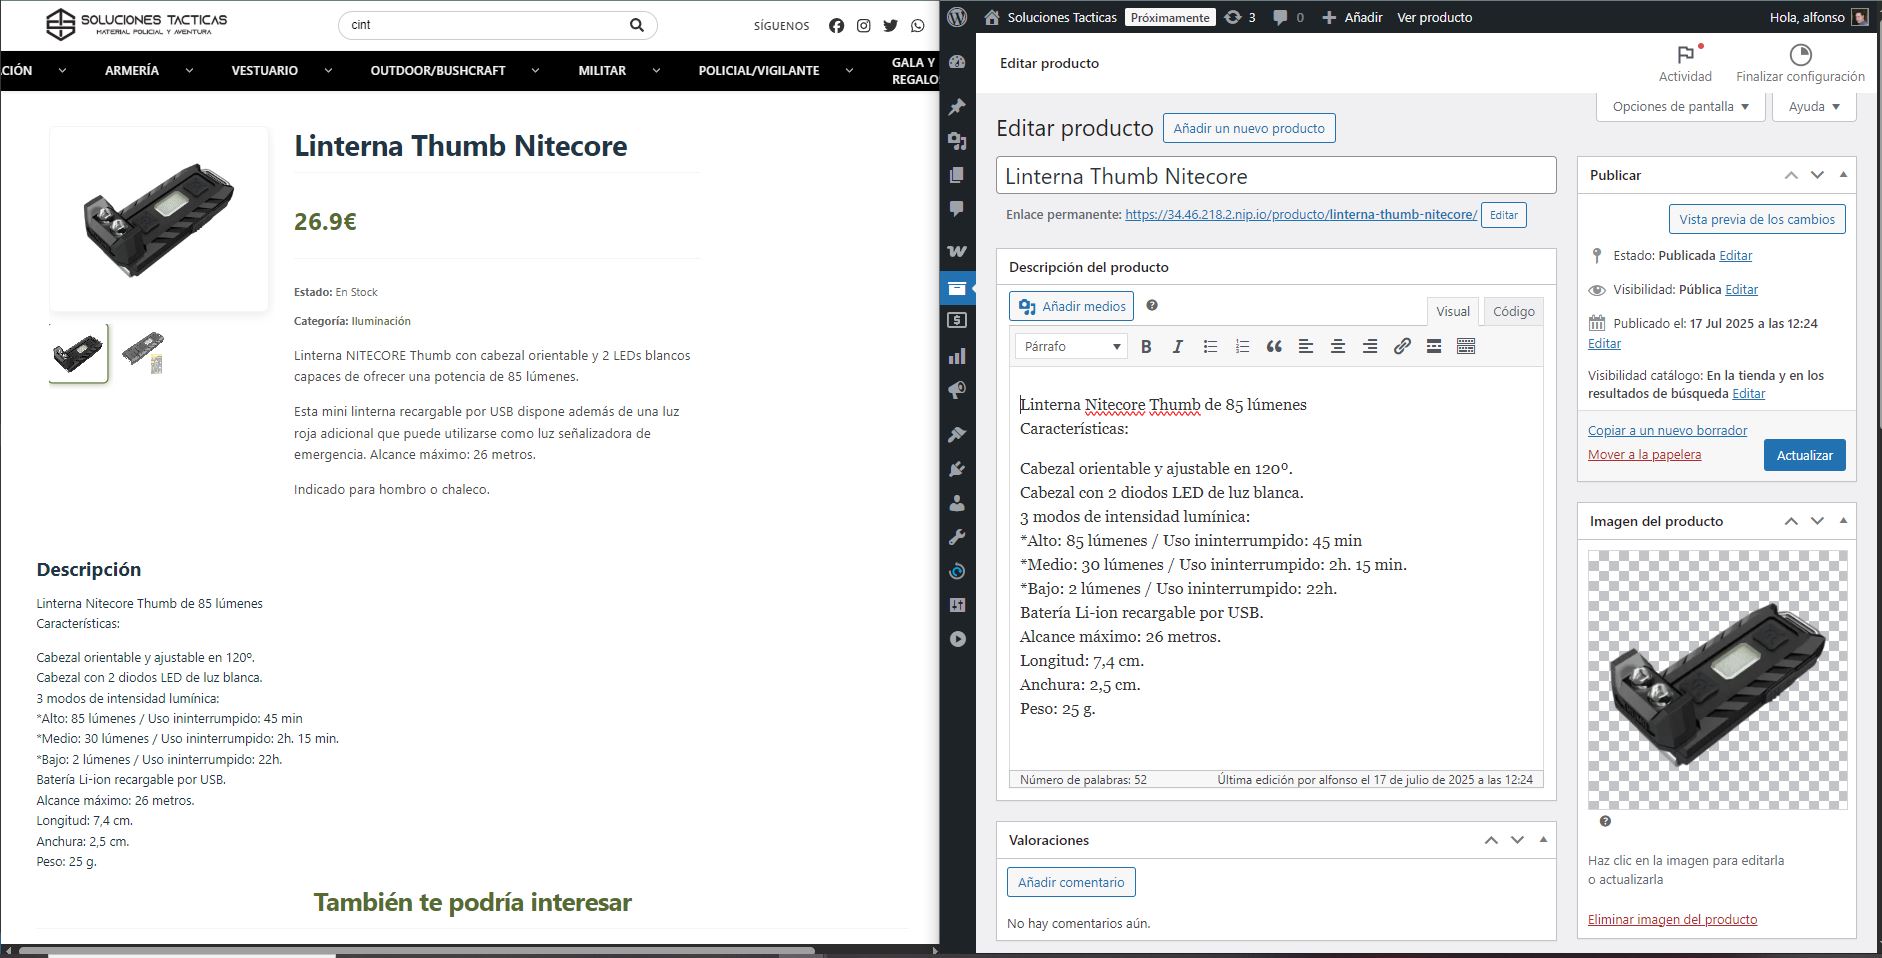Click Actualizar button
The height and width of the screenshot is (958, 1882).
1804,455
